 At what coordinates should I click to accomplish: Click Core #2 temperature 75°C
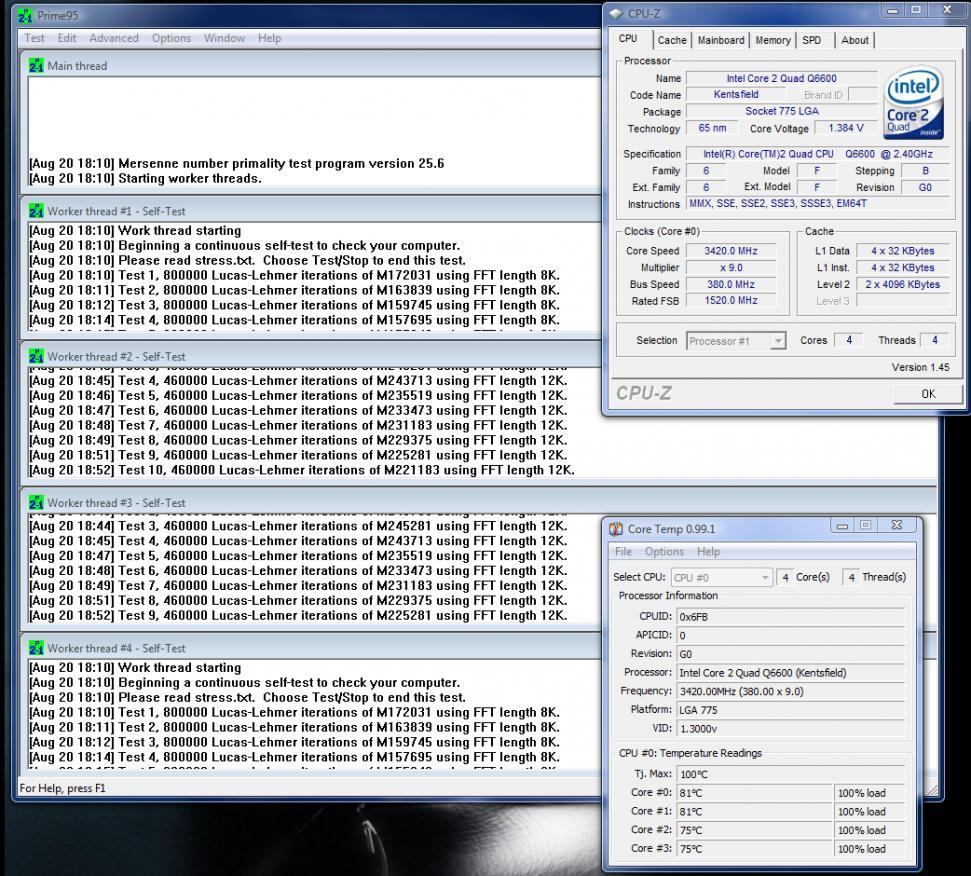point(755,830)
